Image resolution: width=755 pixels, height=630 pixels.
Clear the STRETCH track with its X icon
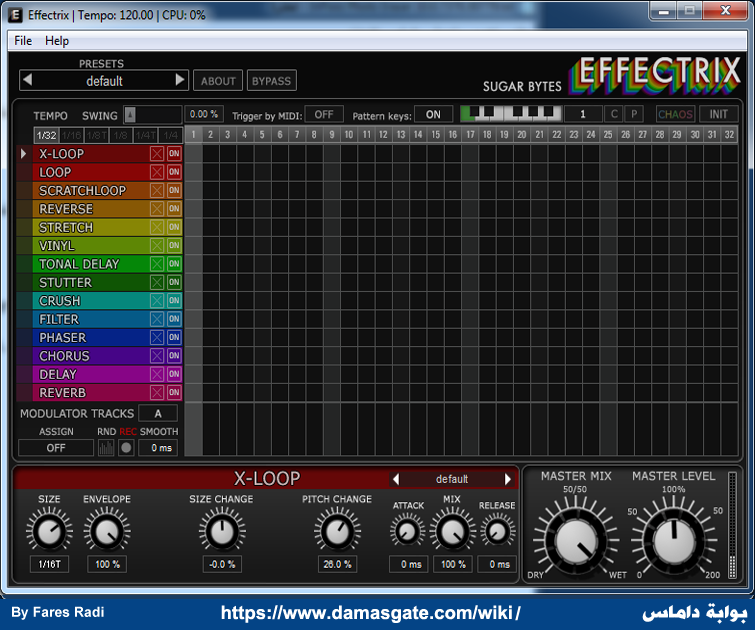click(157, 227)
